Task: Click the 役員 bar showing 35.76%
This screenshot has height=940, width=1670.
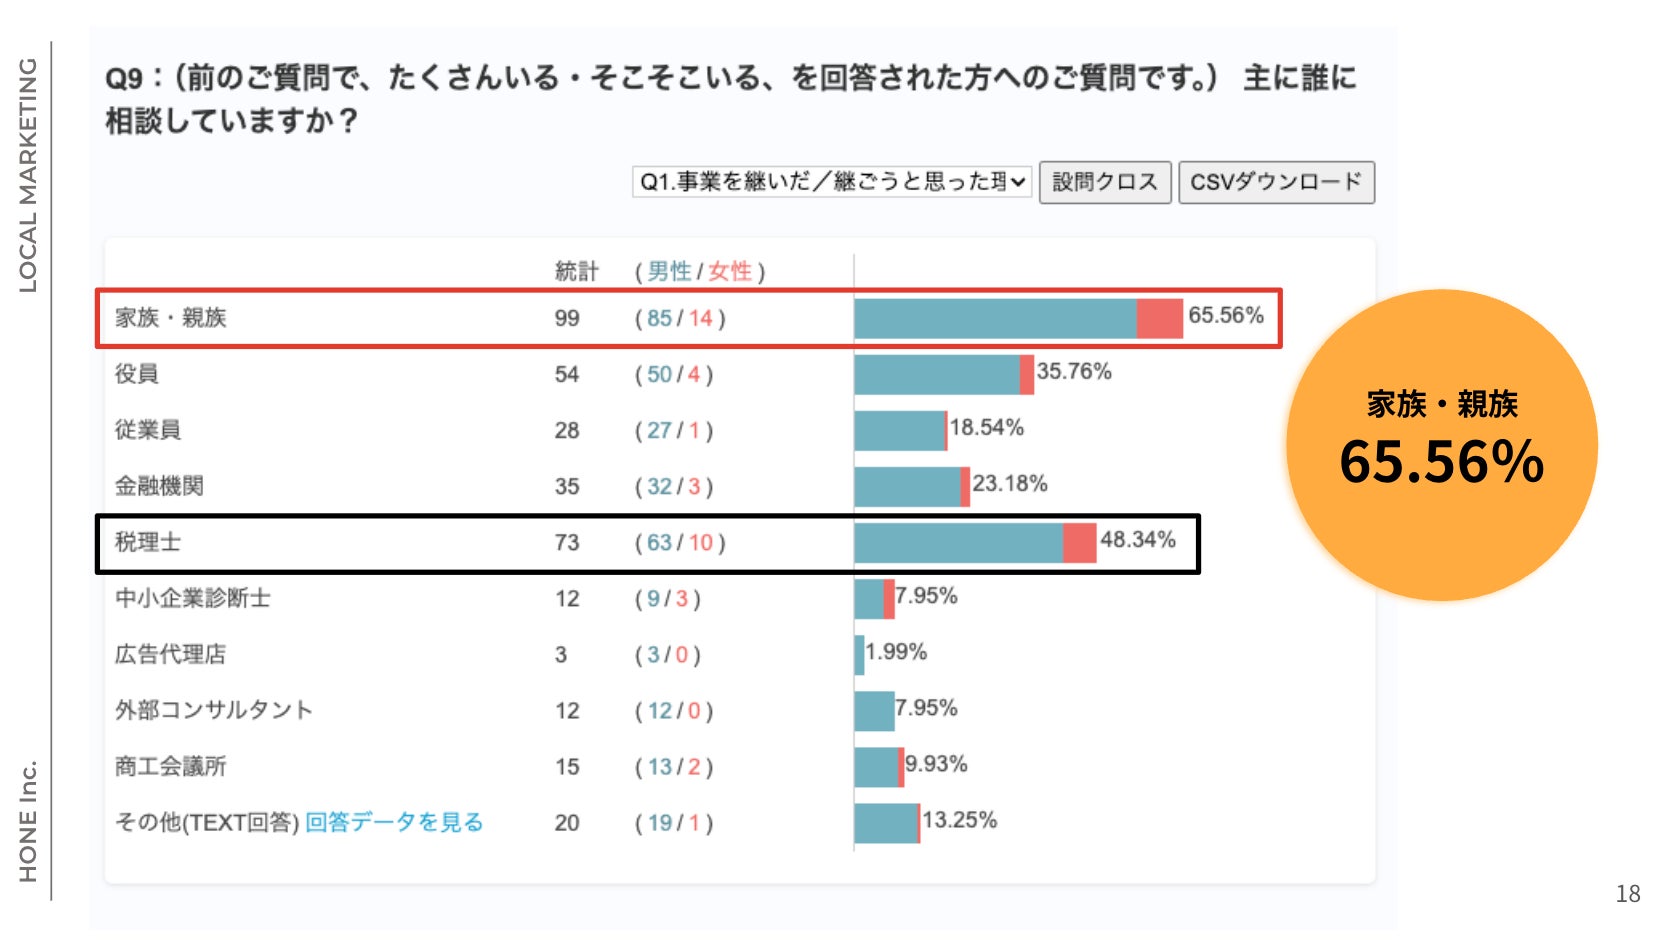Action: pos(944,375)
